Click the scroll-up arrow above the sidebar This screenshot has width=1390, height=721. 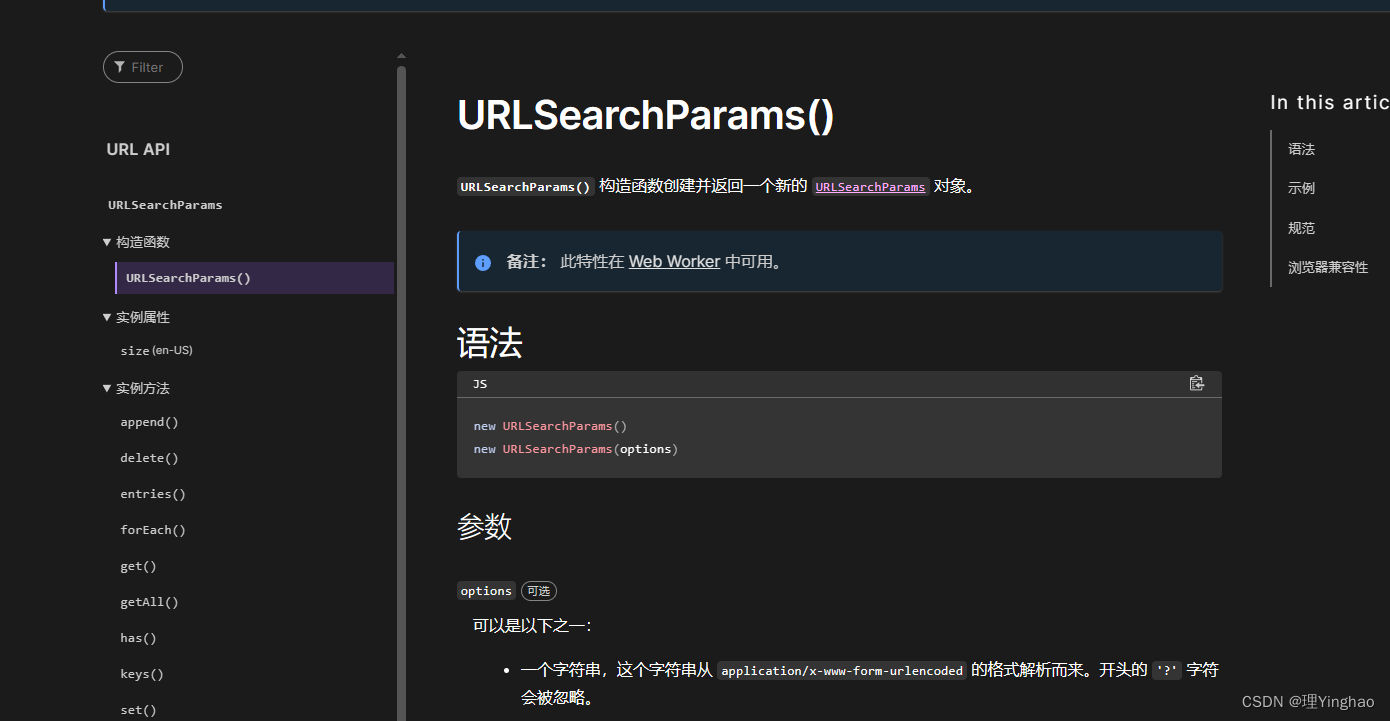[x=400, y=56]
